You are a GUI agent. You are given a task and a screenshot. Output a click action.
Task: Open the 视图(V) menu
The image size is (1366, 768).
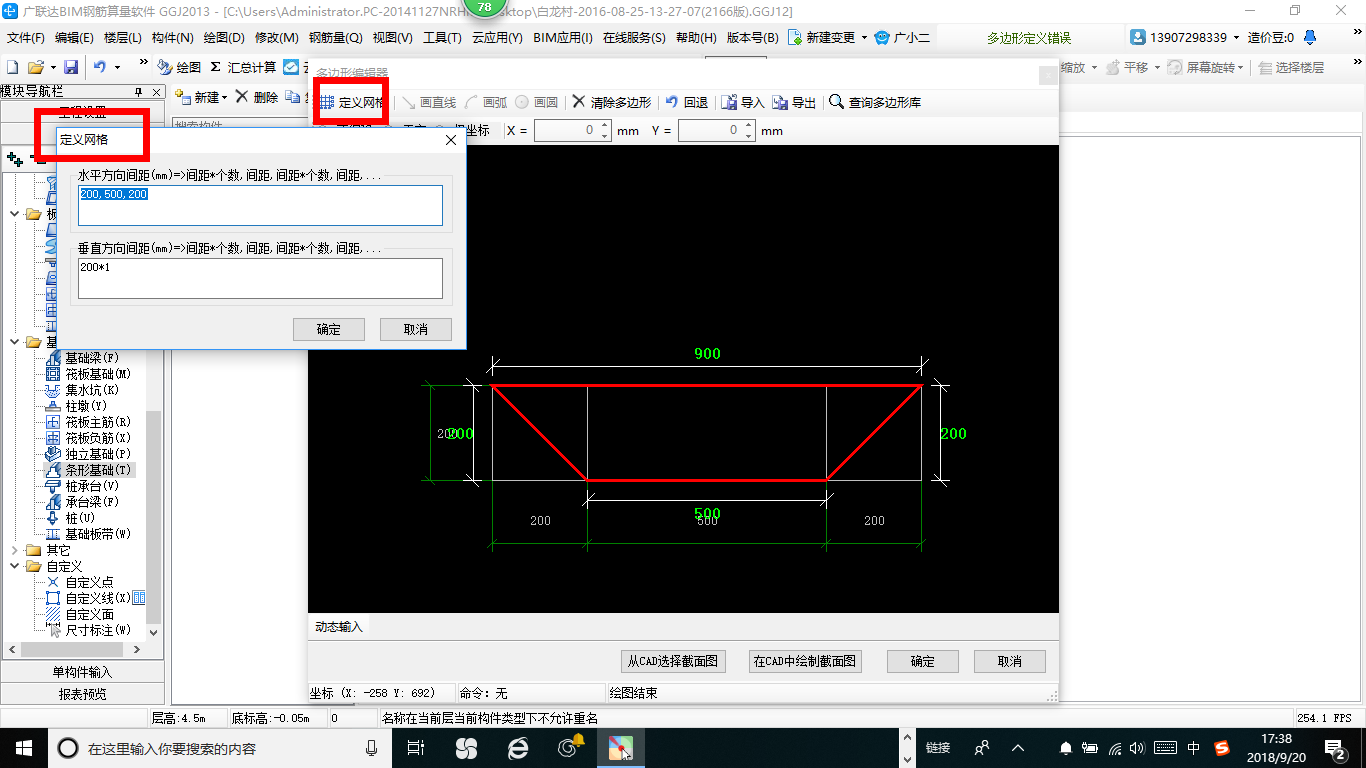392,38
